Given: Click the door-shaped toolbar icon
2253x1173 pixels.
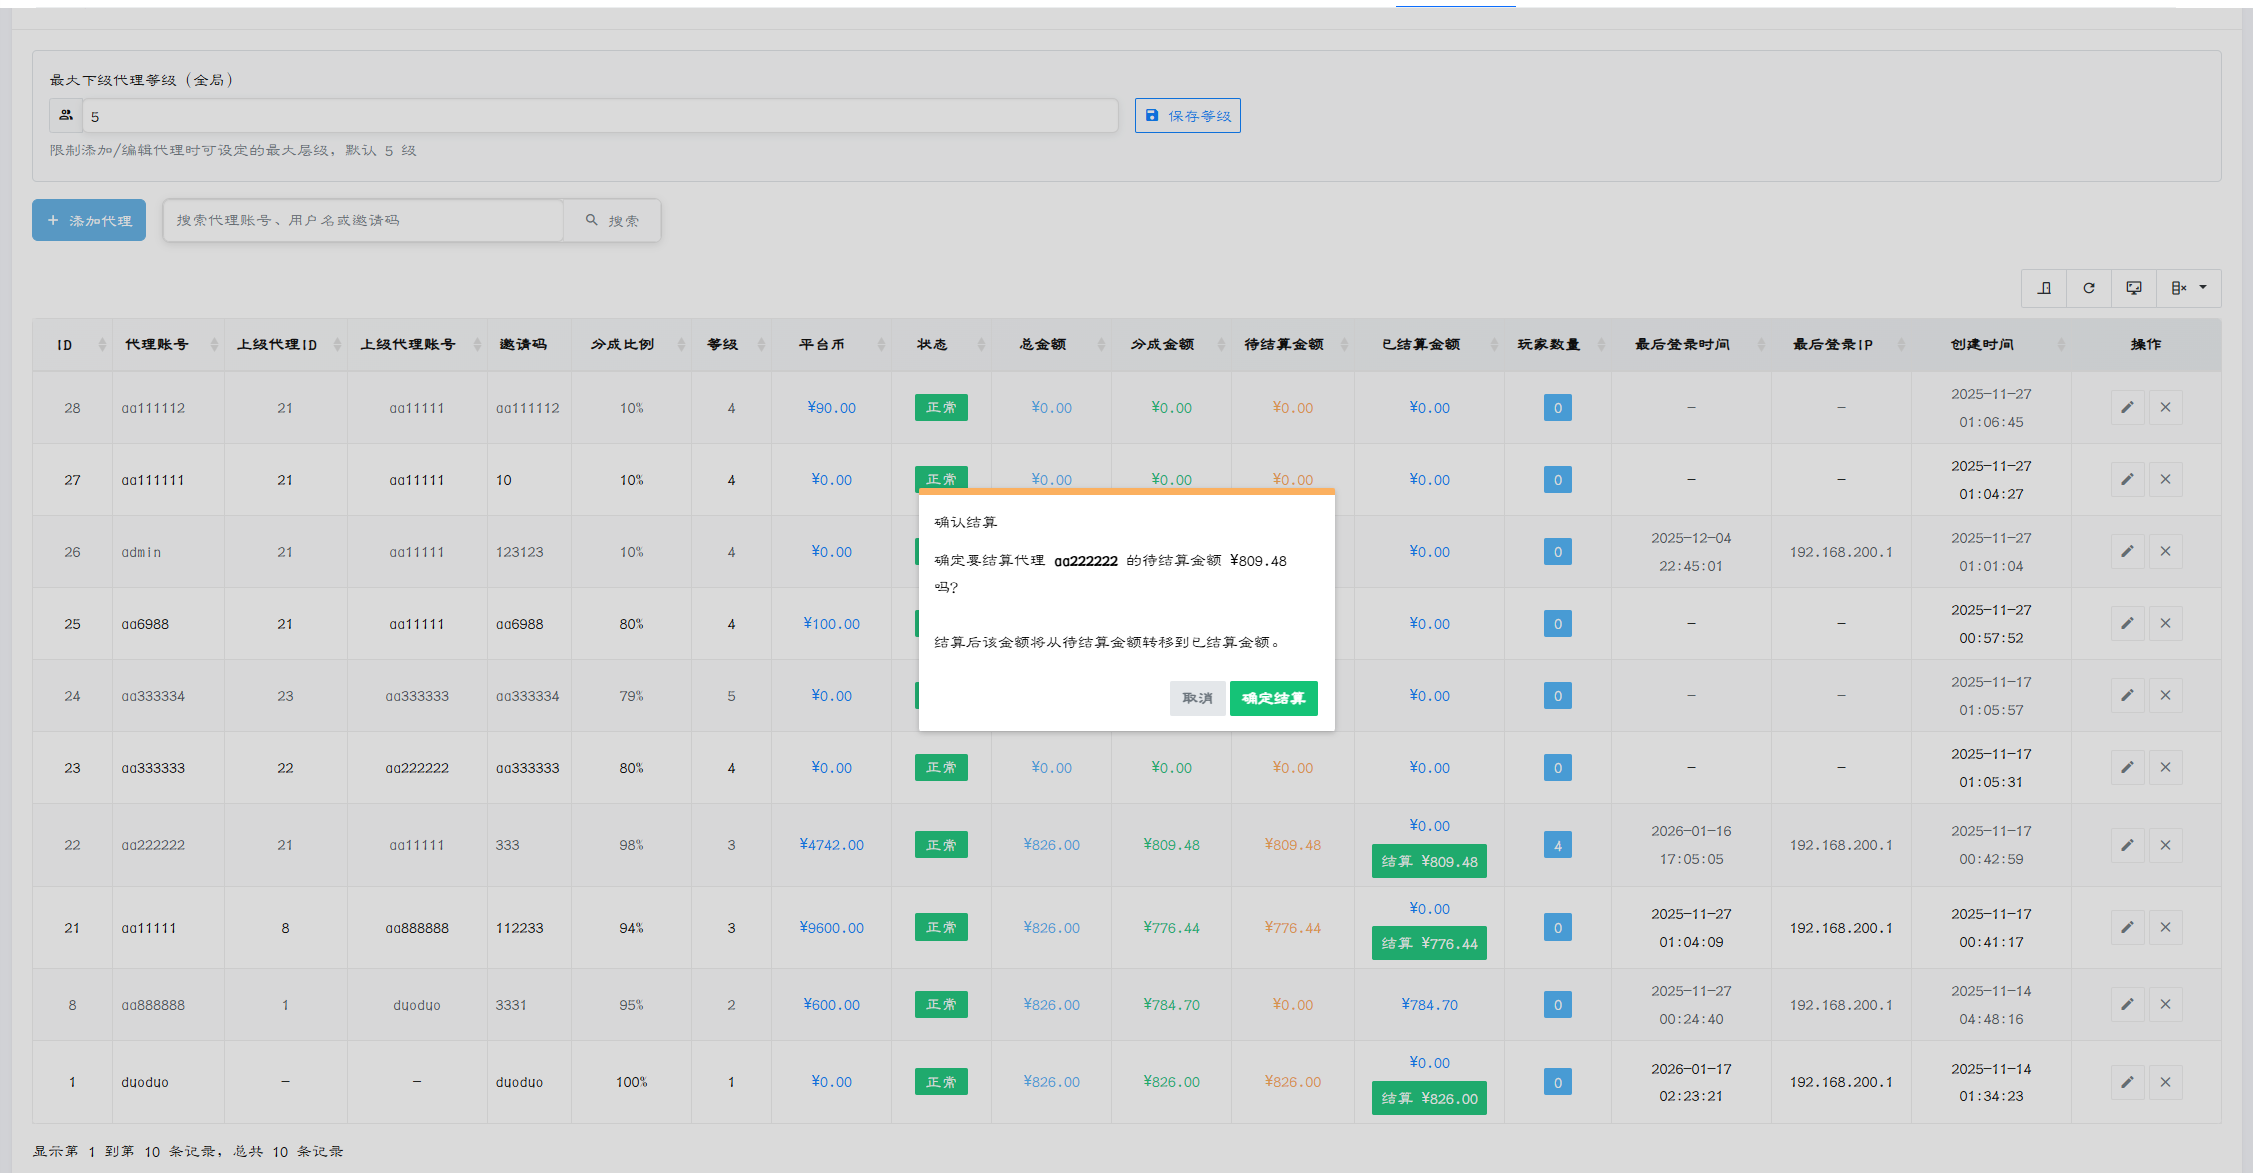Looking at the screenshot, I should pyautogui.click(x=2044, y=288).
